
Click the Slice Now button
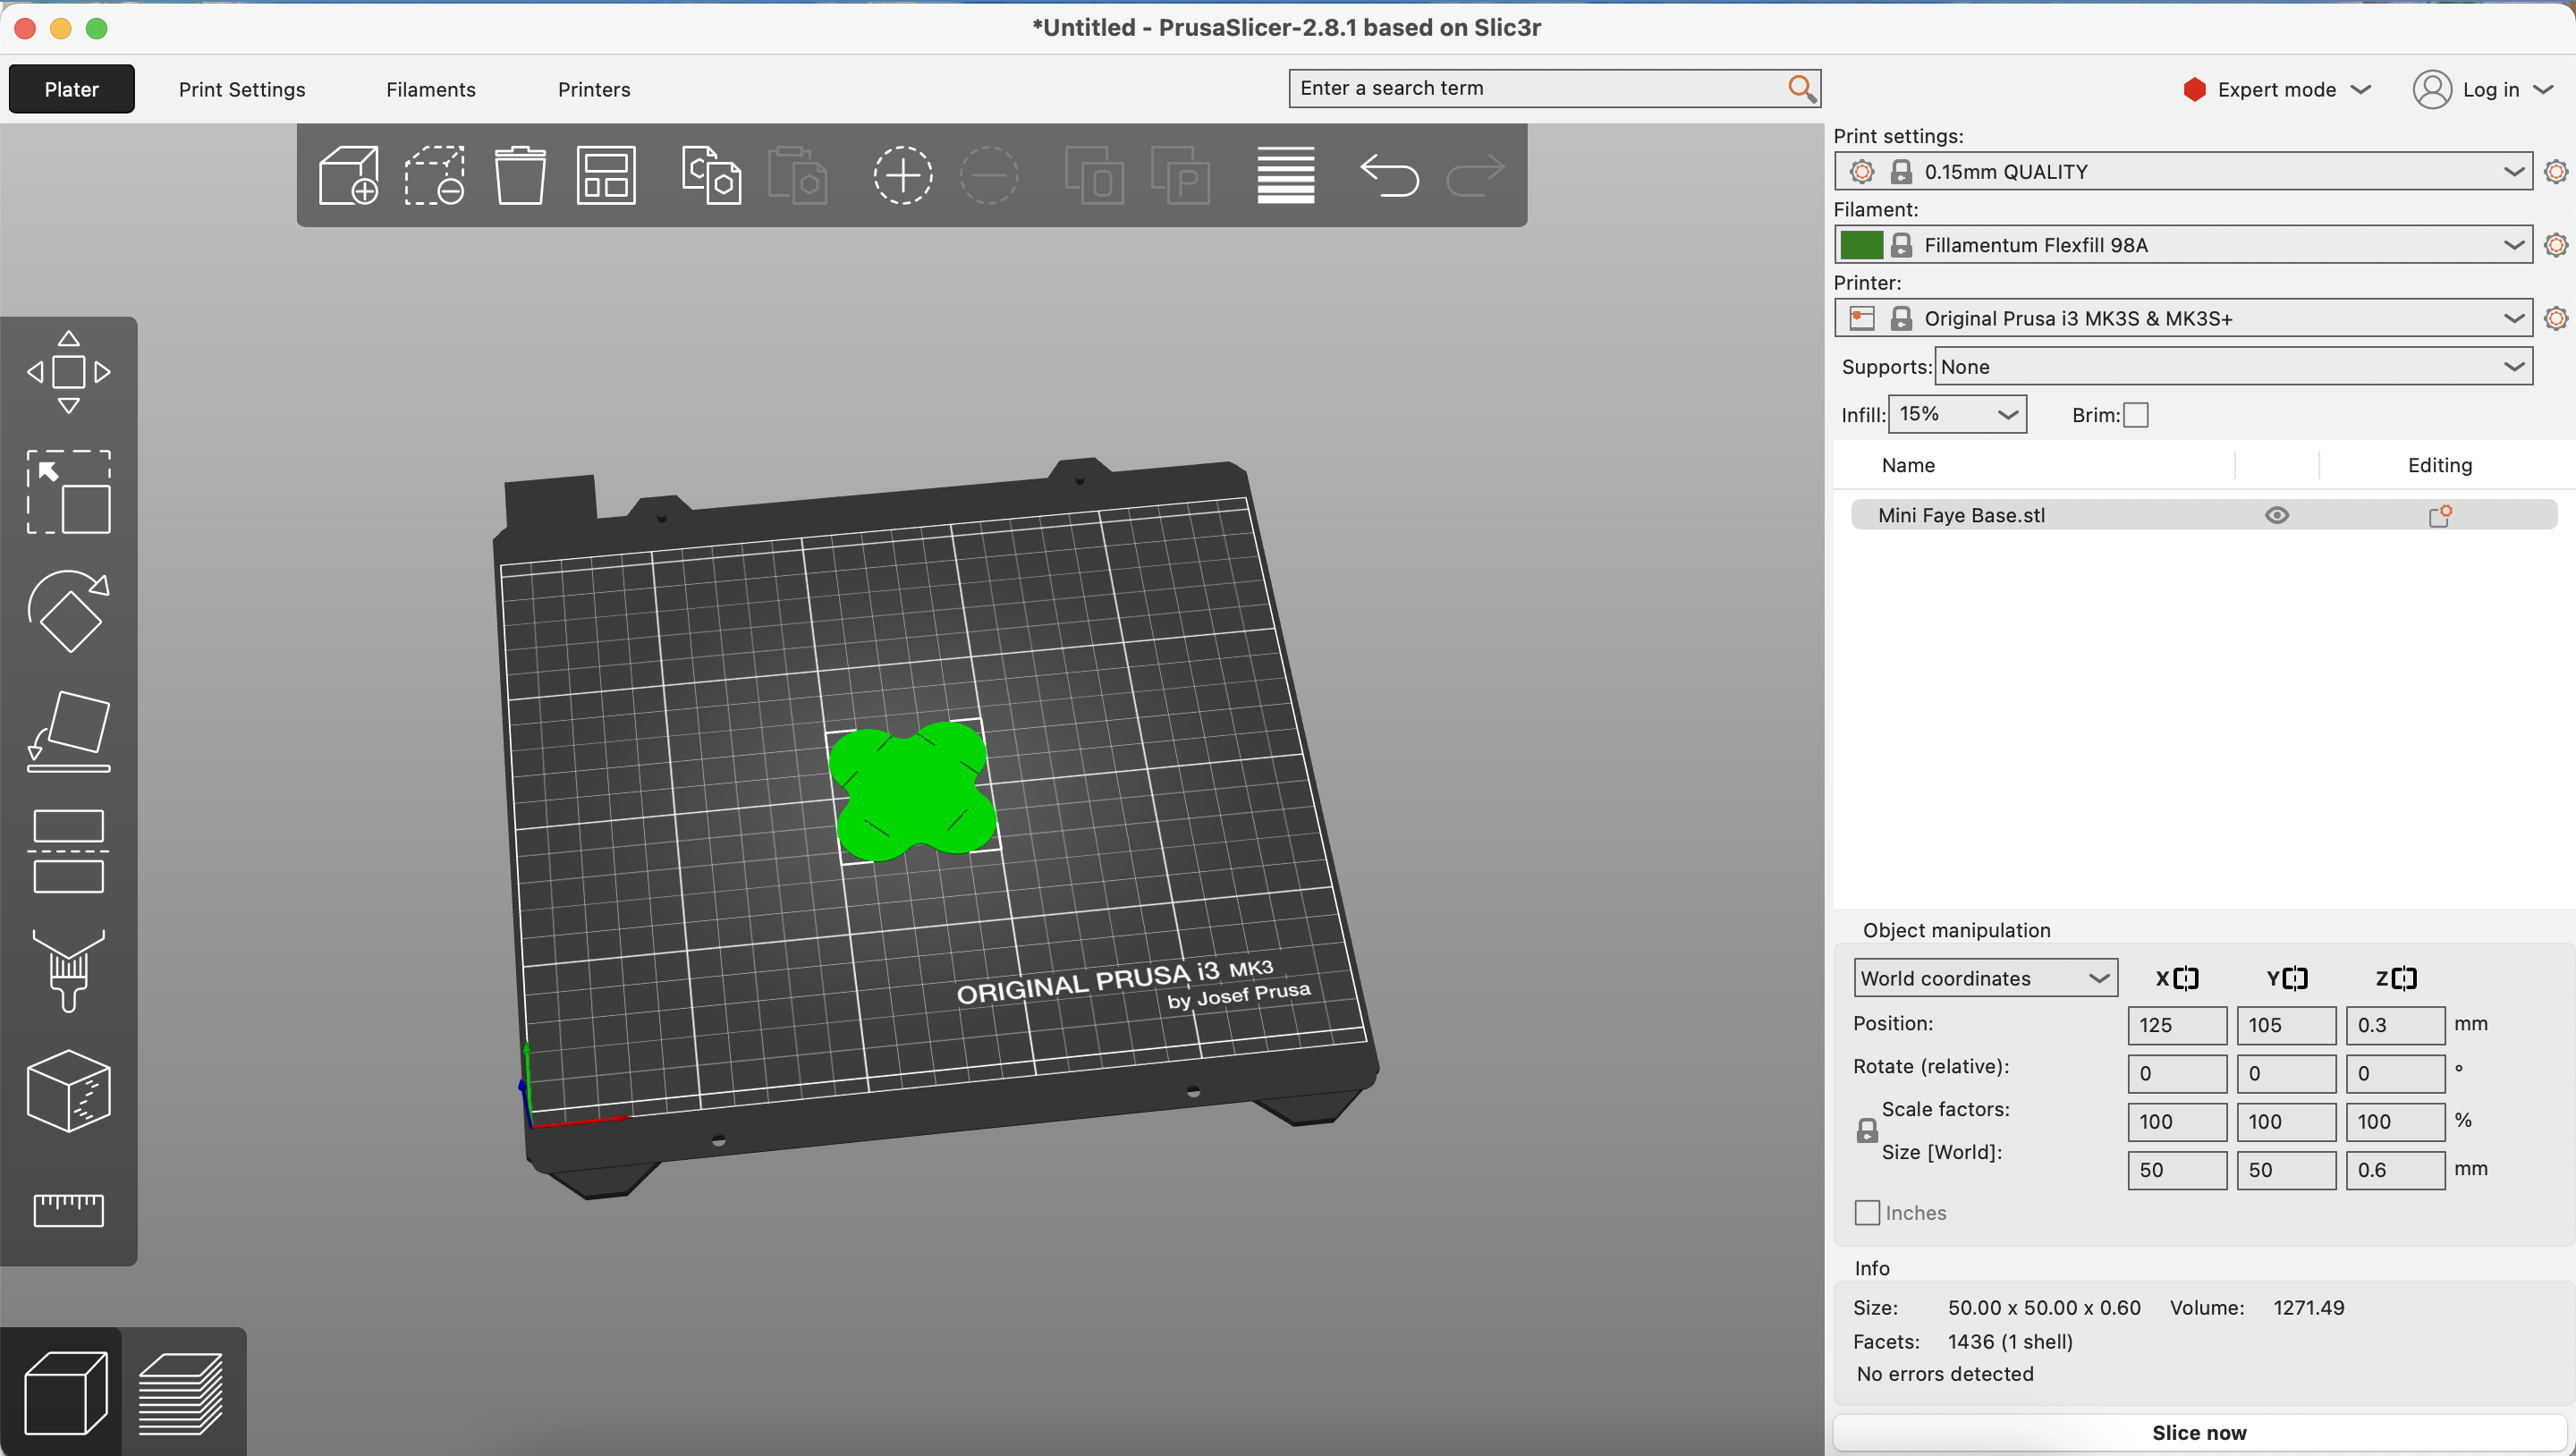pos(2199,1431)
